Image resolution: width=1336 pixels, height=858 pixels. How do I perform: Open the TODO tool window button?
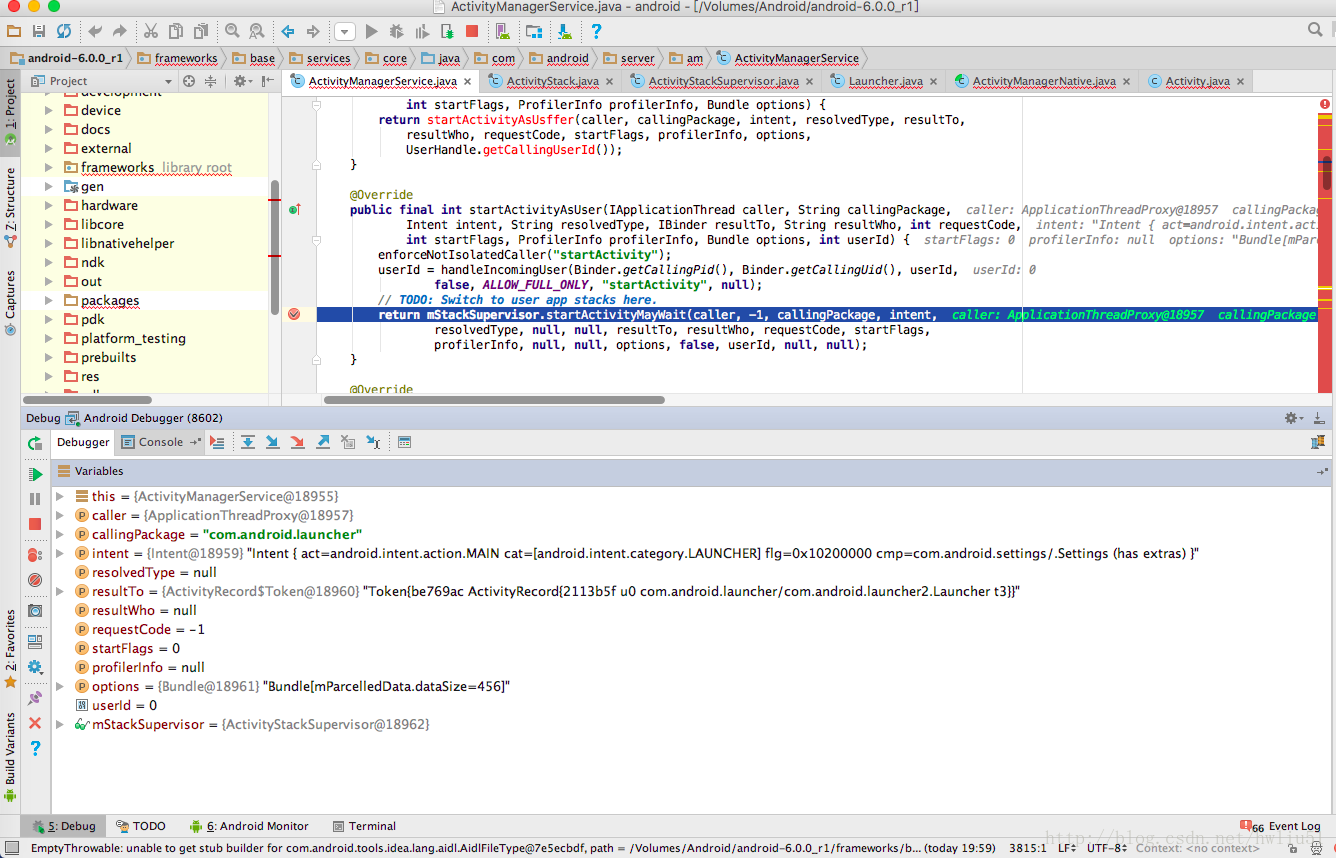[141, 826]
